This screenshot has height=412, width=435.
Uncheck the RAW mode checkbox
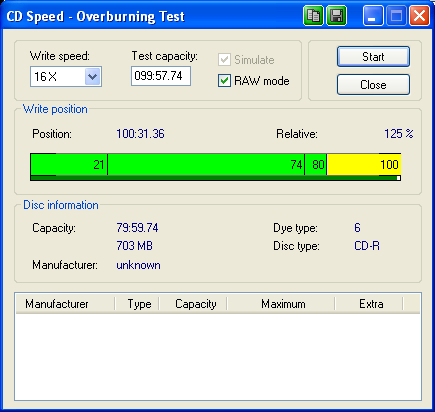pos(224,81)
